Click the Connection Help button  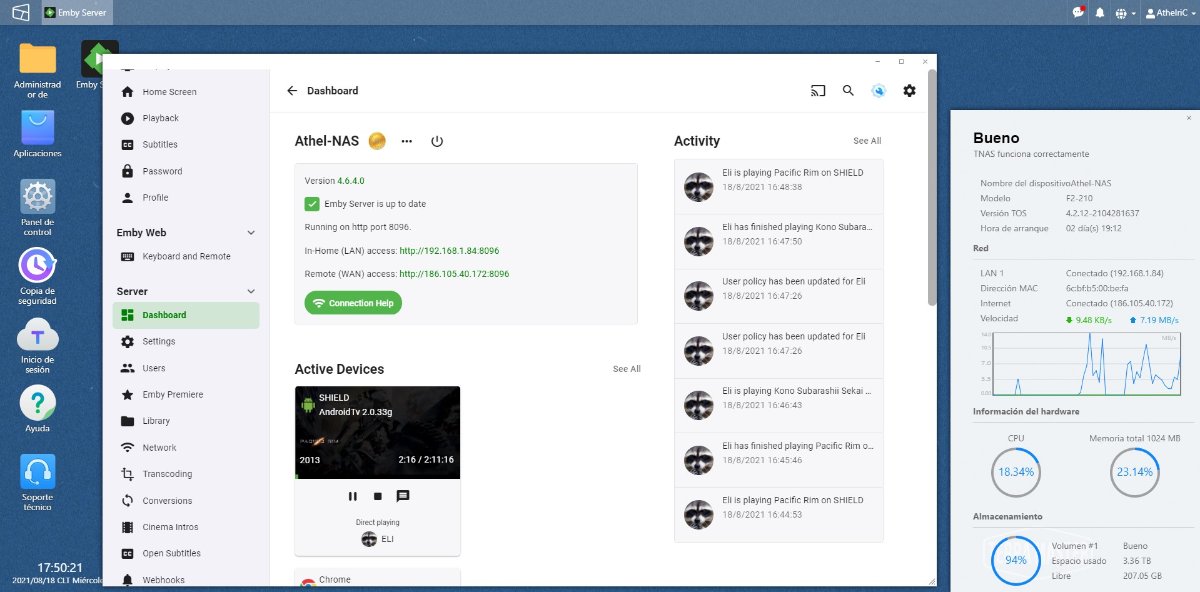(353, 303)
